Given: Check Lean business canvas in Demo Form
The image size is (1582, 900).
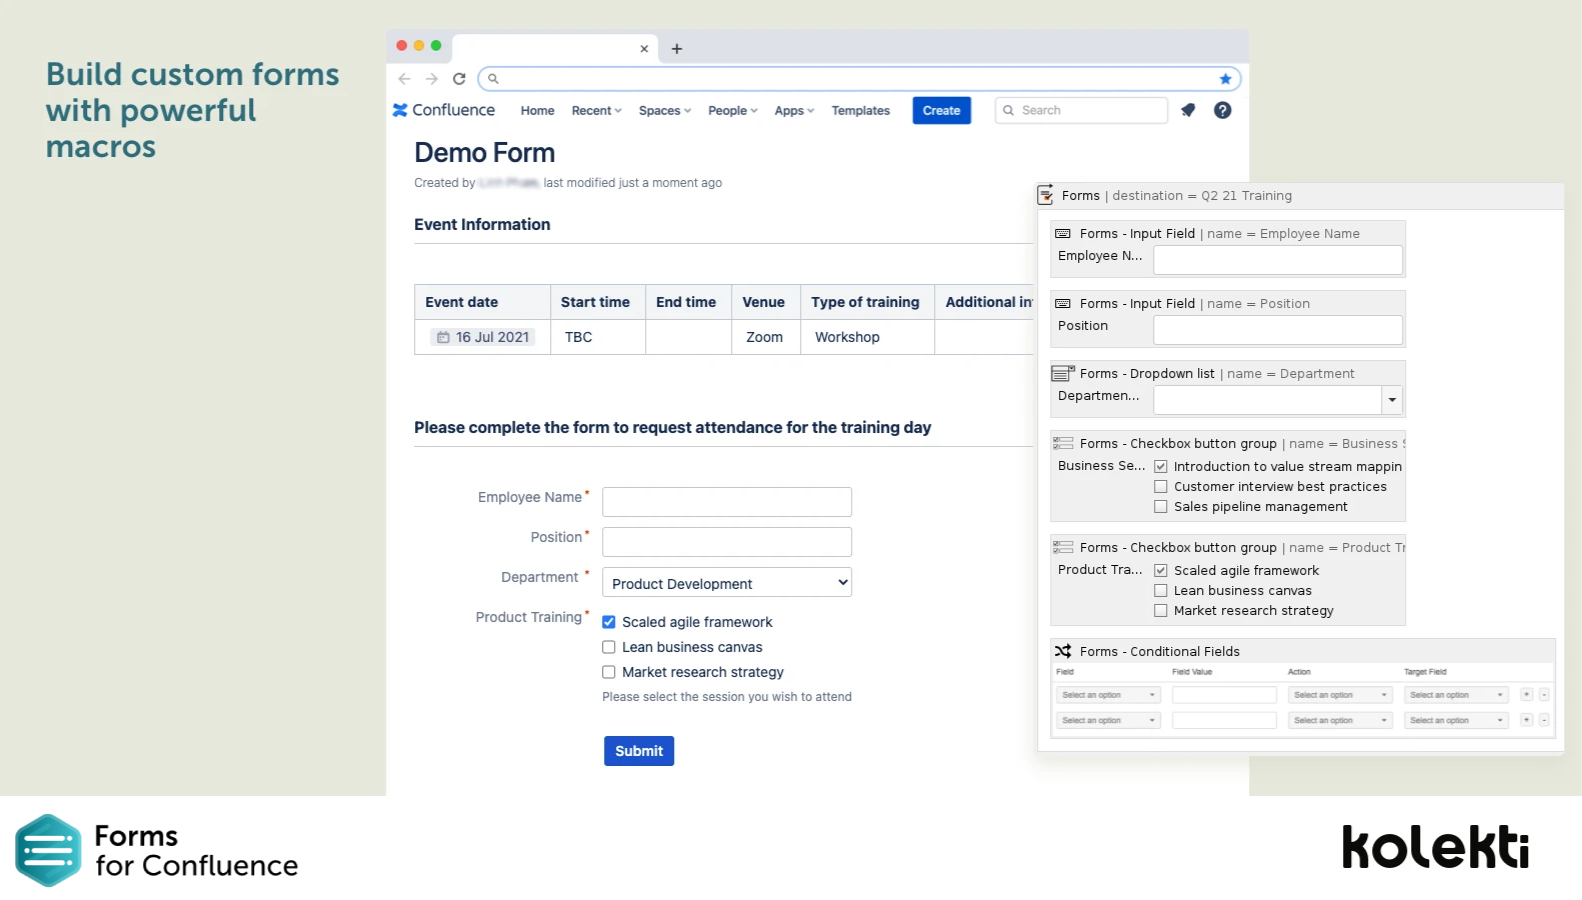Looking at the screenshot, I should (609, 647).
